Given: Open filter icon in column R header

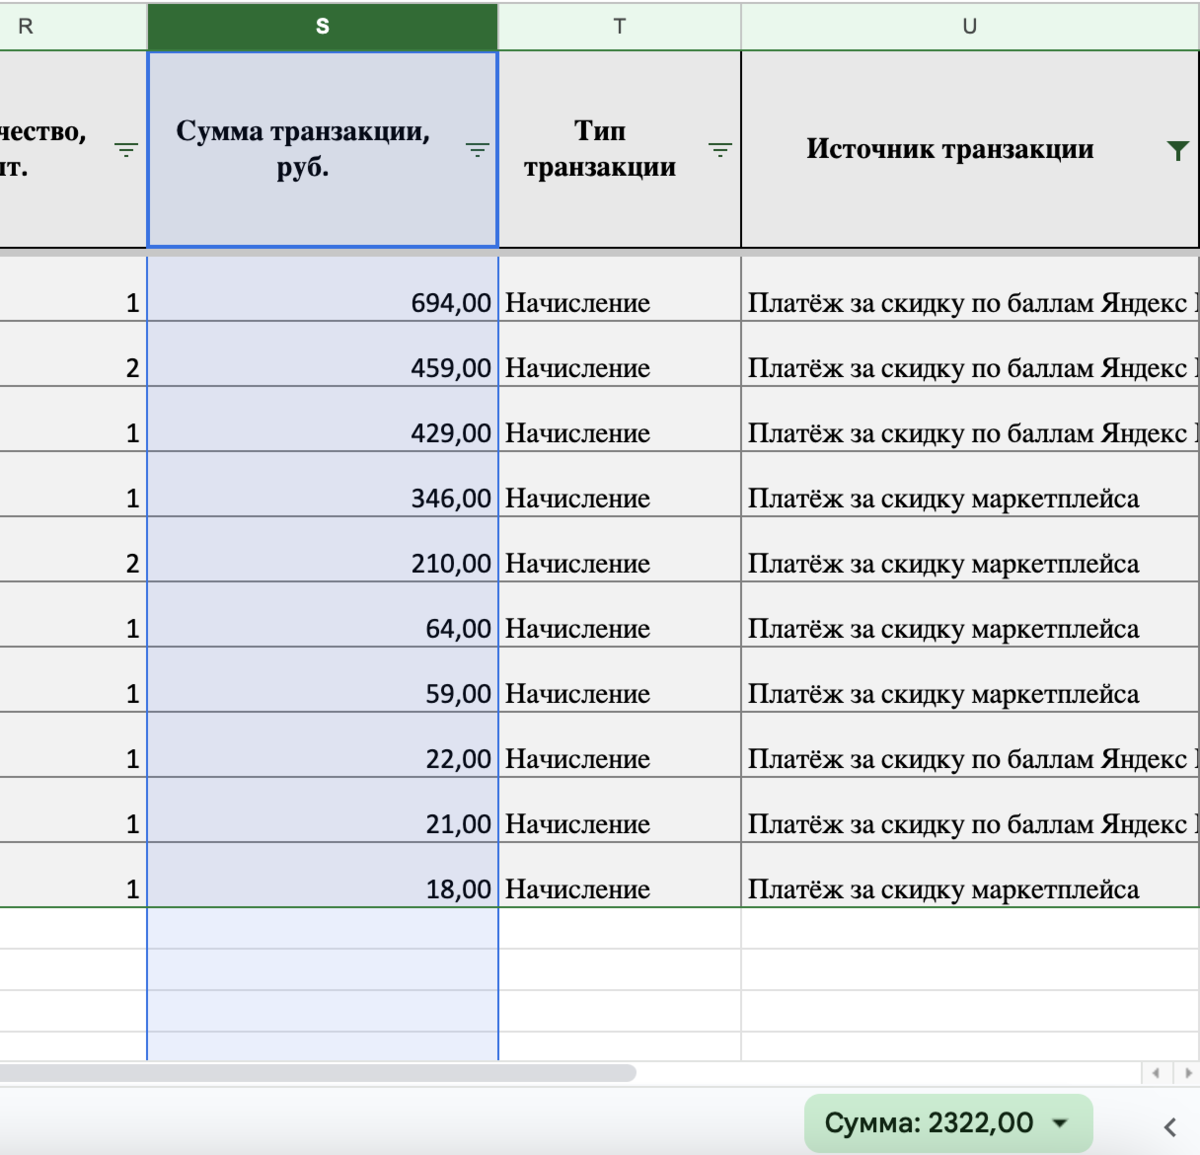Looking at the screenshot, I should [126, 150].
